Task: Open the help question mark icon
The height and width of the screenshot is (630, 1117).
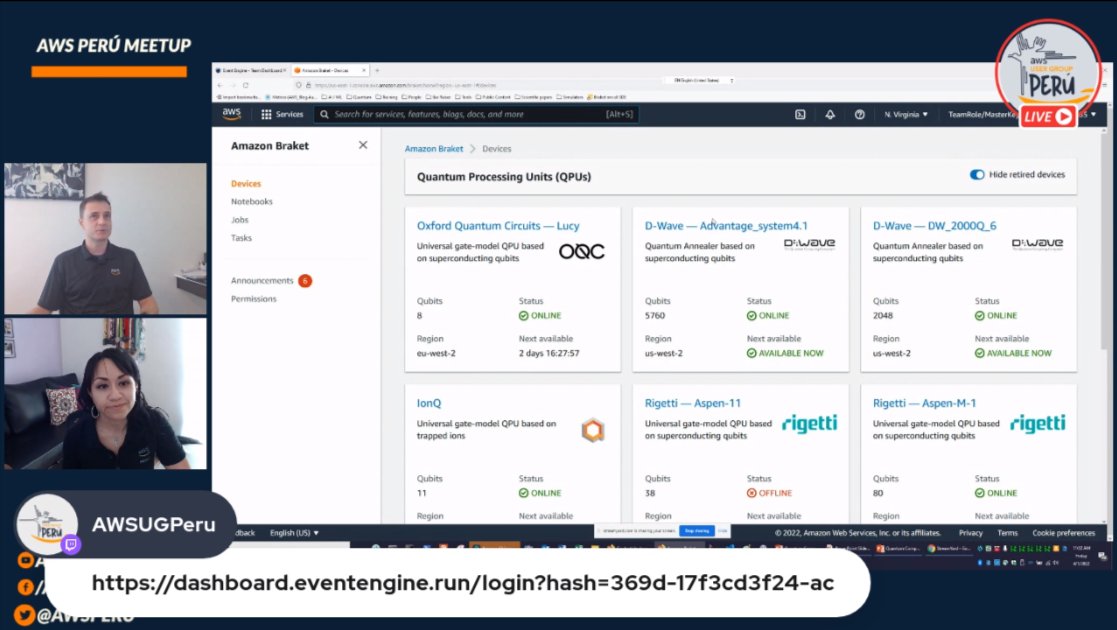Action: pos(860,114)
